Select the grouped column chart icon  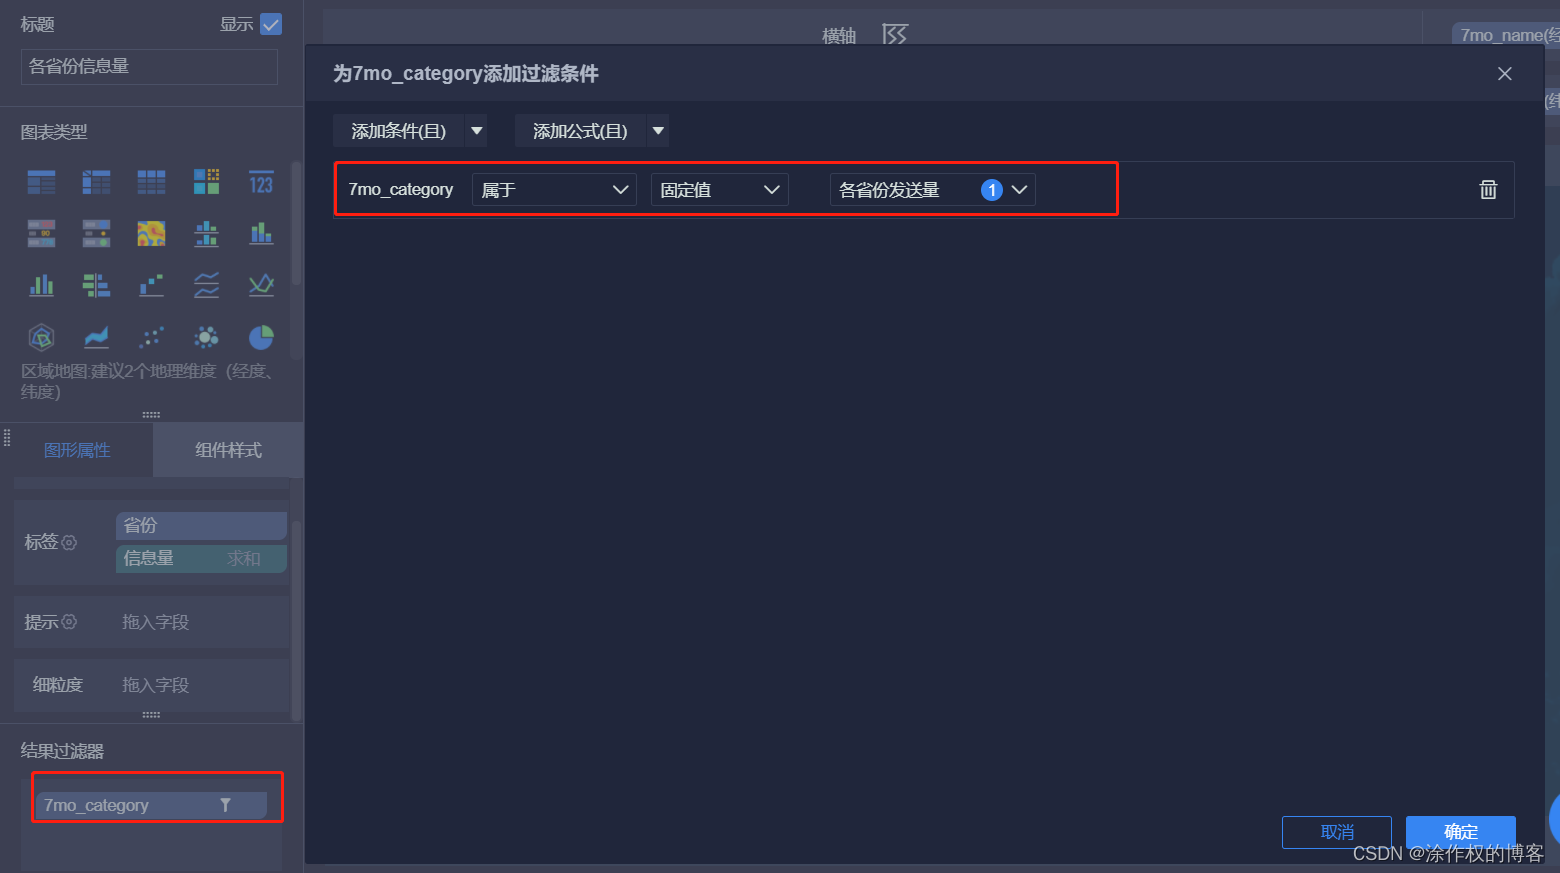(41, 285)
